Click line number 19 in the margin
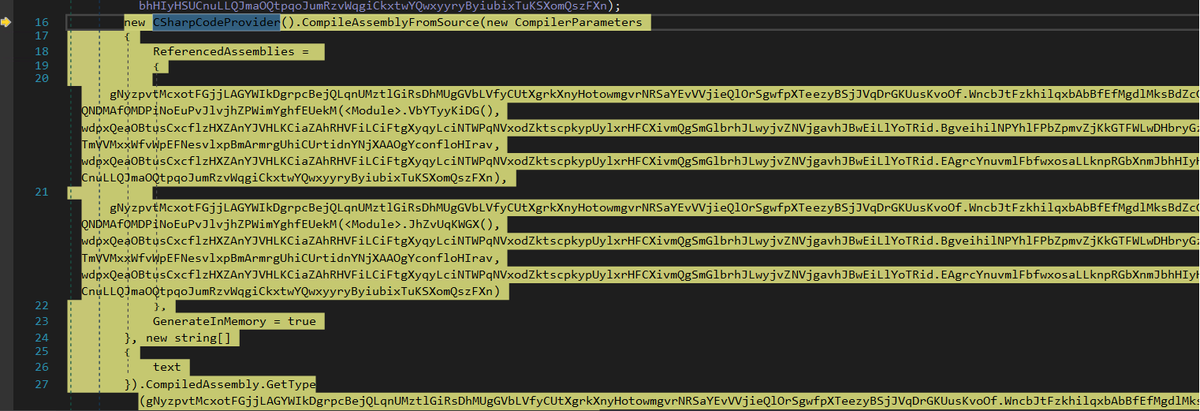The width and height of the screenshot is (1200, 411). click(41, 64)
